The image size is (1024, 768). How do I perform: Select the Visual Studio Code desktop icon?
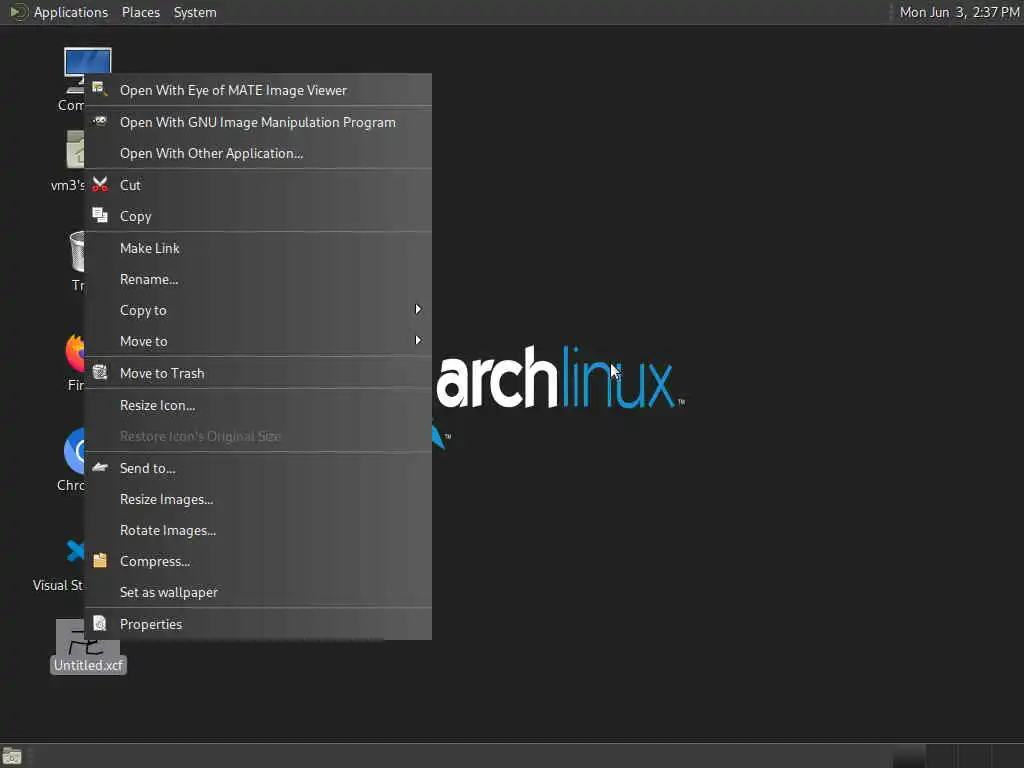pyautogui.click(x=76, y=551)
